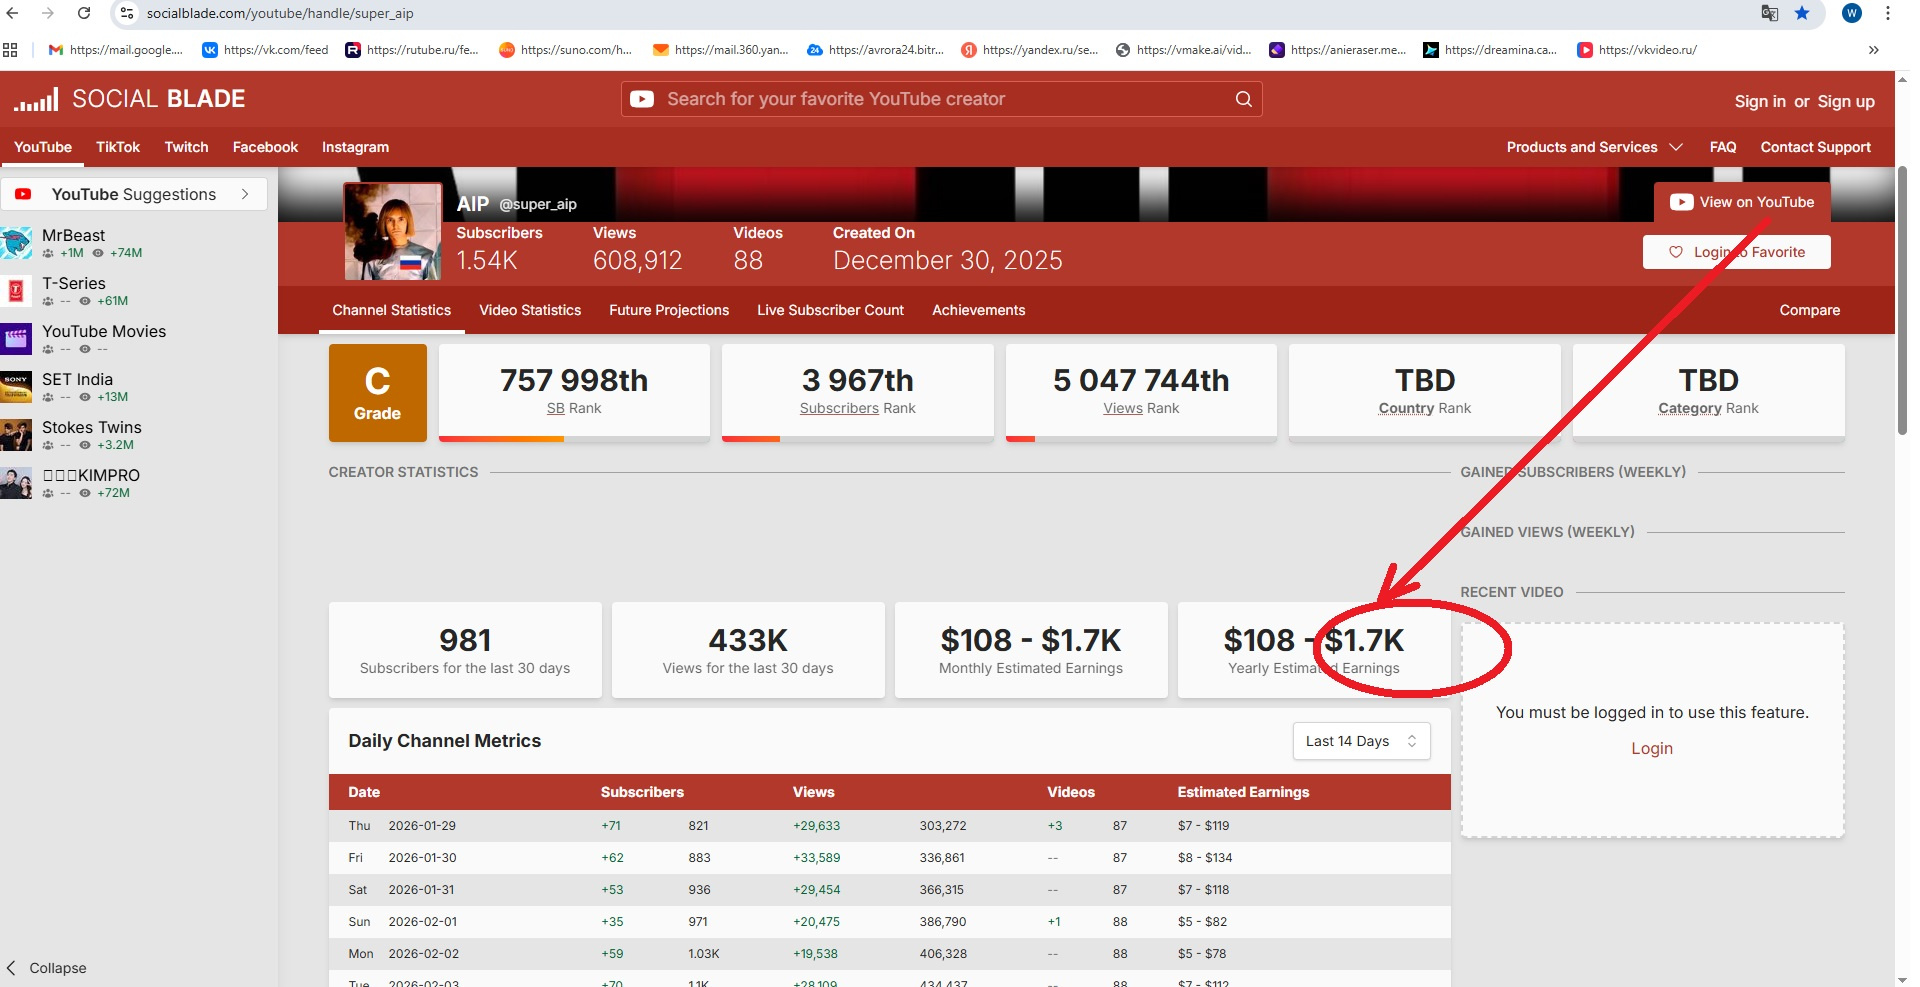Open MrBeast channel thumbnail in suggestions
This screenshot has height=987, width=1920.
click(16, 243)
